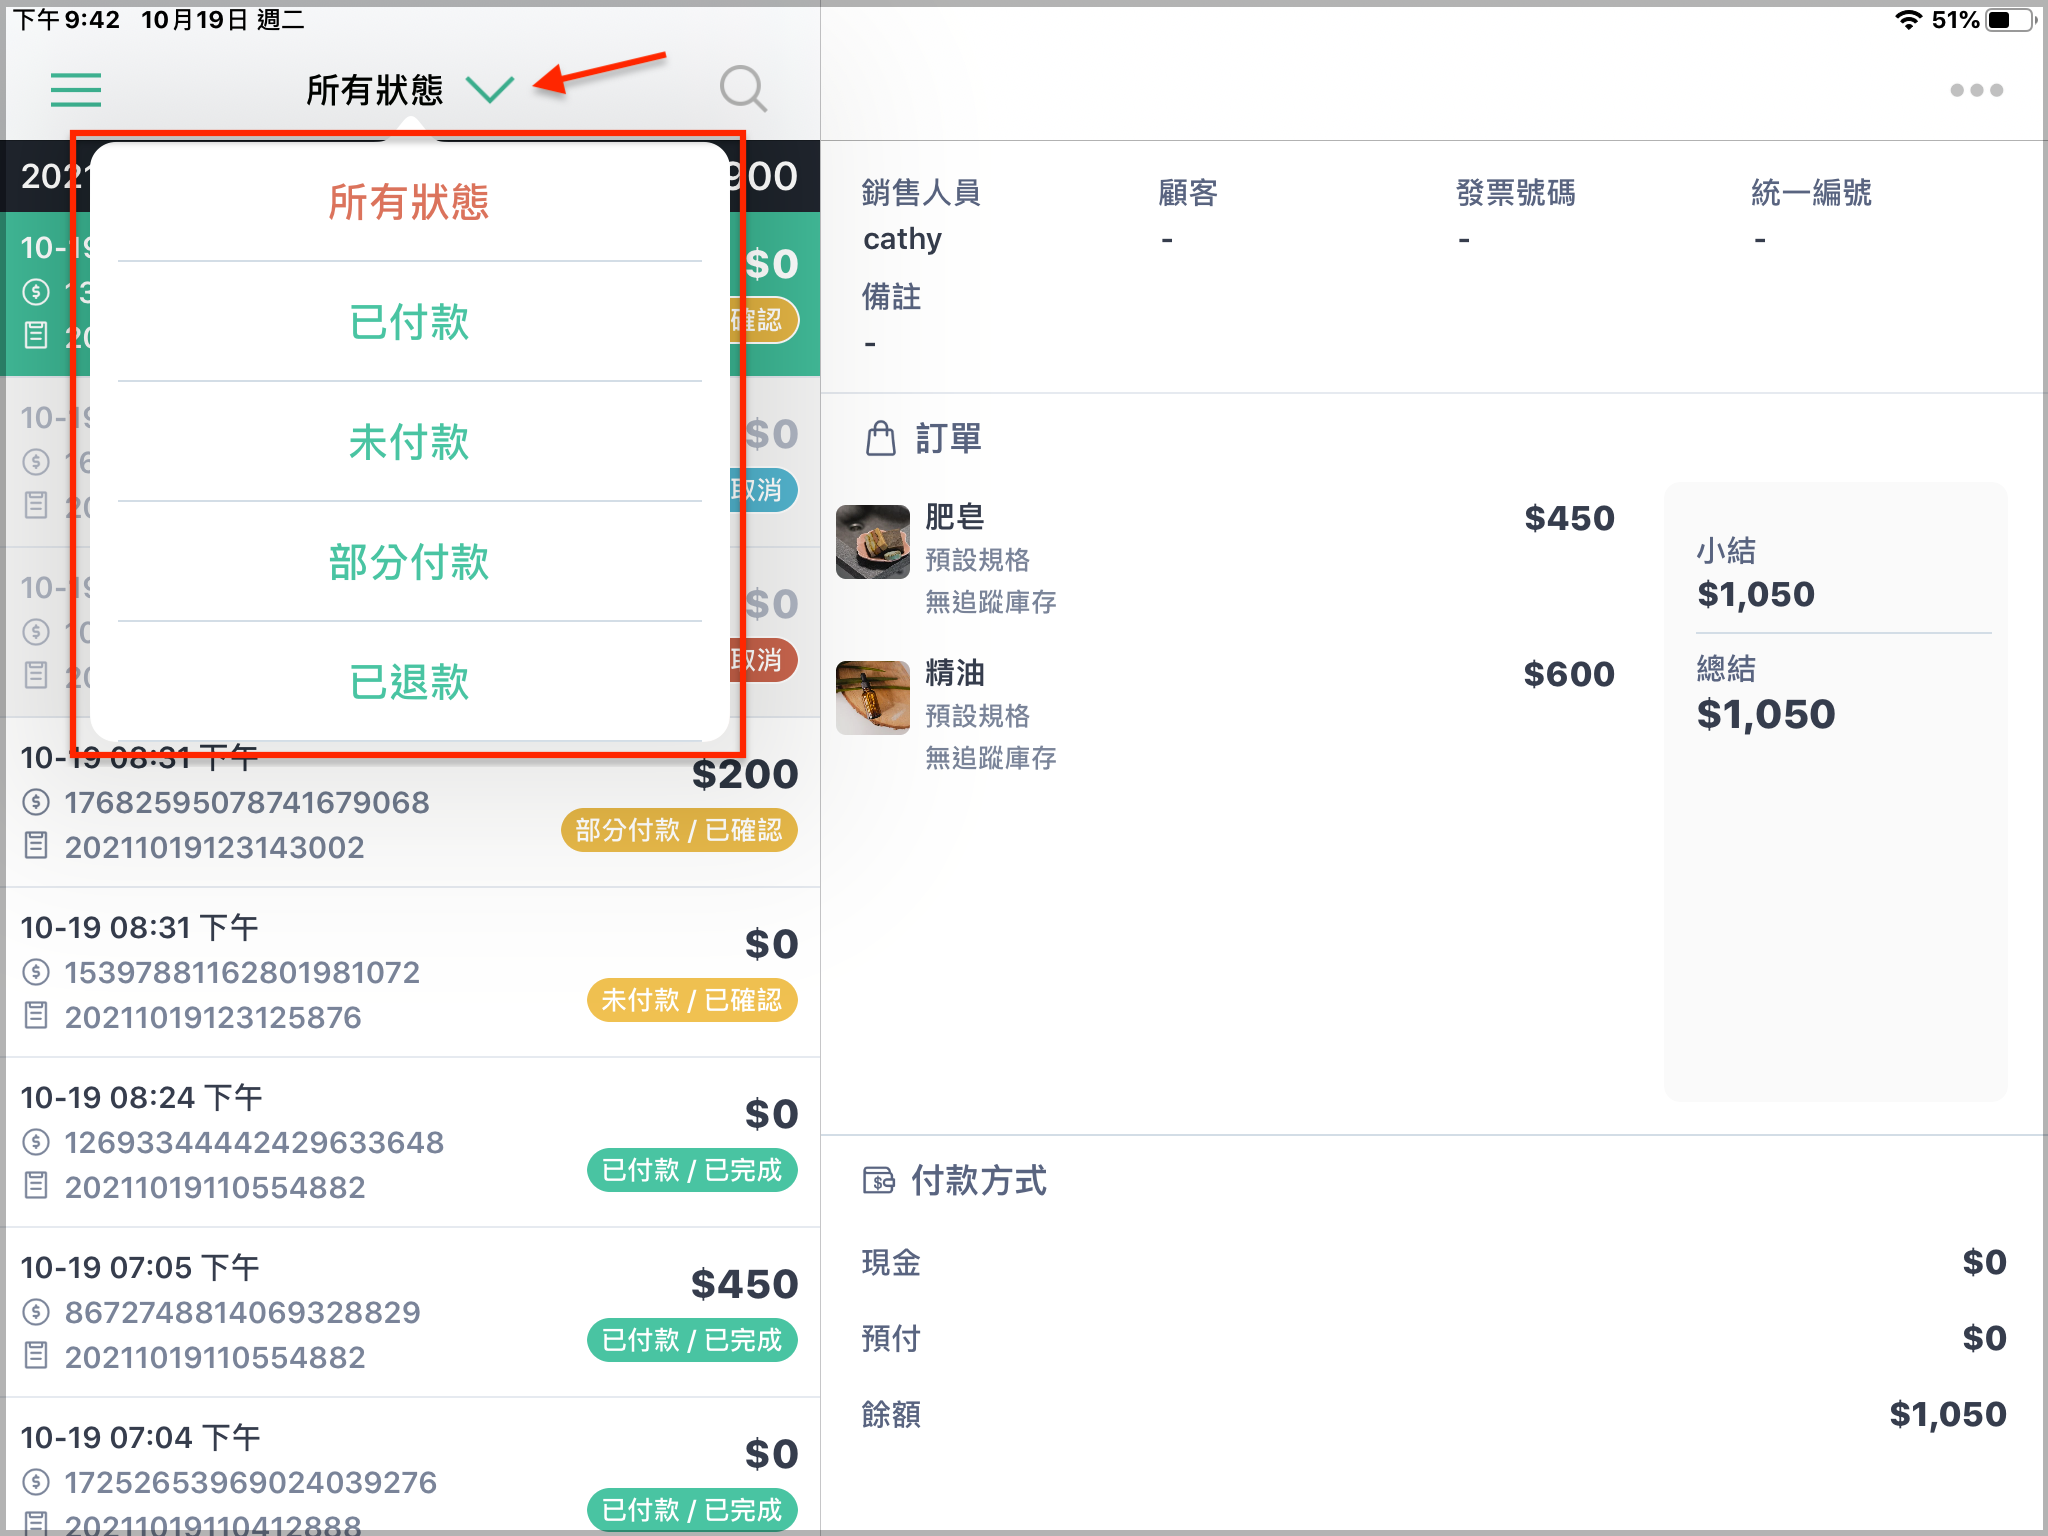This screenshot has width=2048, height=1536.
Task: Choose 未付款 filter option
Action: (409, 442)
